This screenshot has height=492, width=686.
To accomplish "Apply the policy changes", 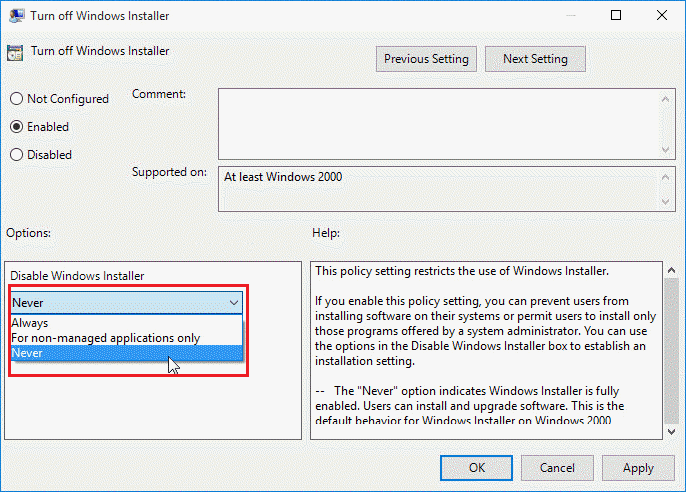I will (x=638, y=468).
